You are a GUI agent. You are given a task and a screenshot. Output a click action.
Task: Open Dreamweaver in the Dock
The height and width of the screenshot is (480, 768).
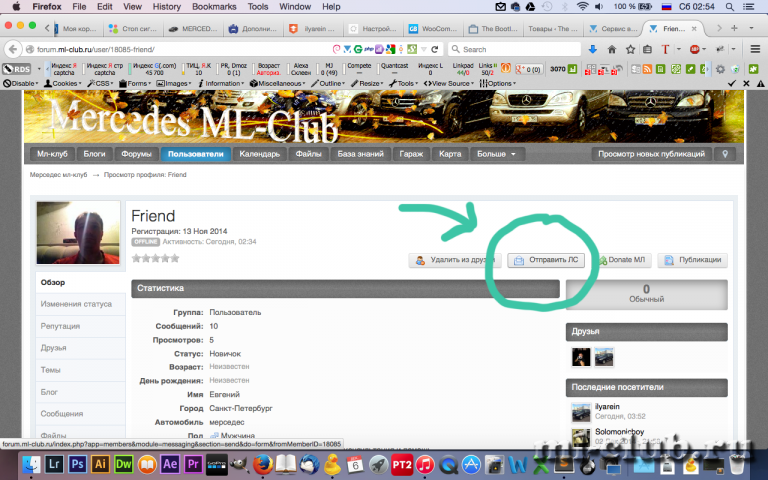tap(123, 464)
